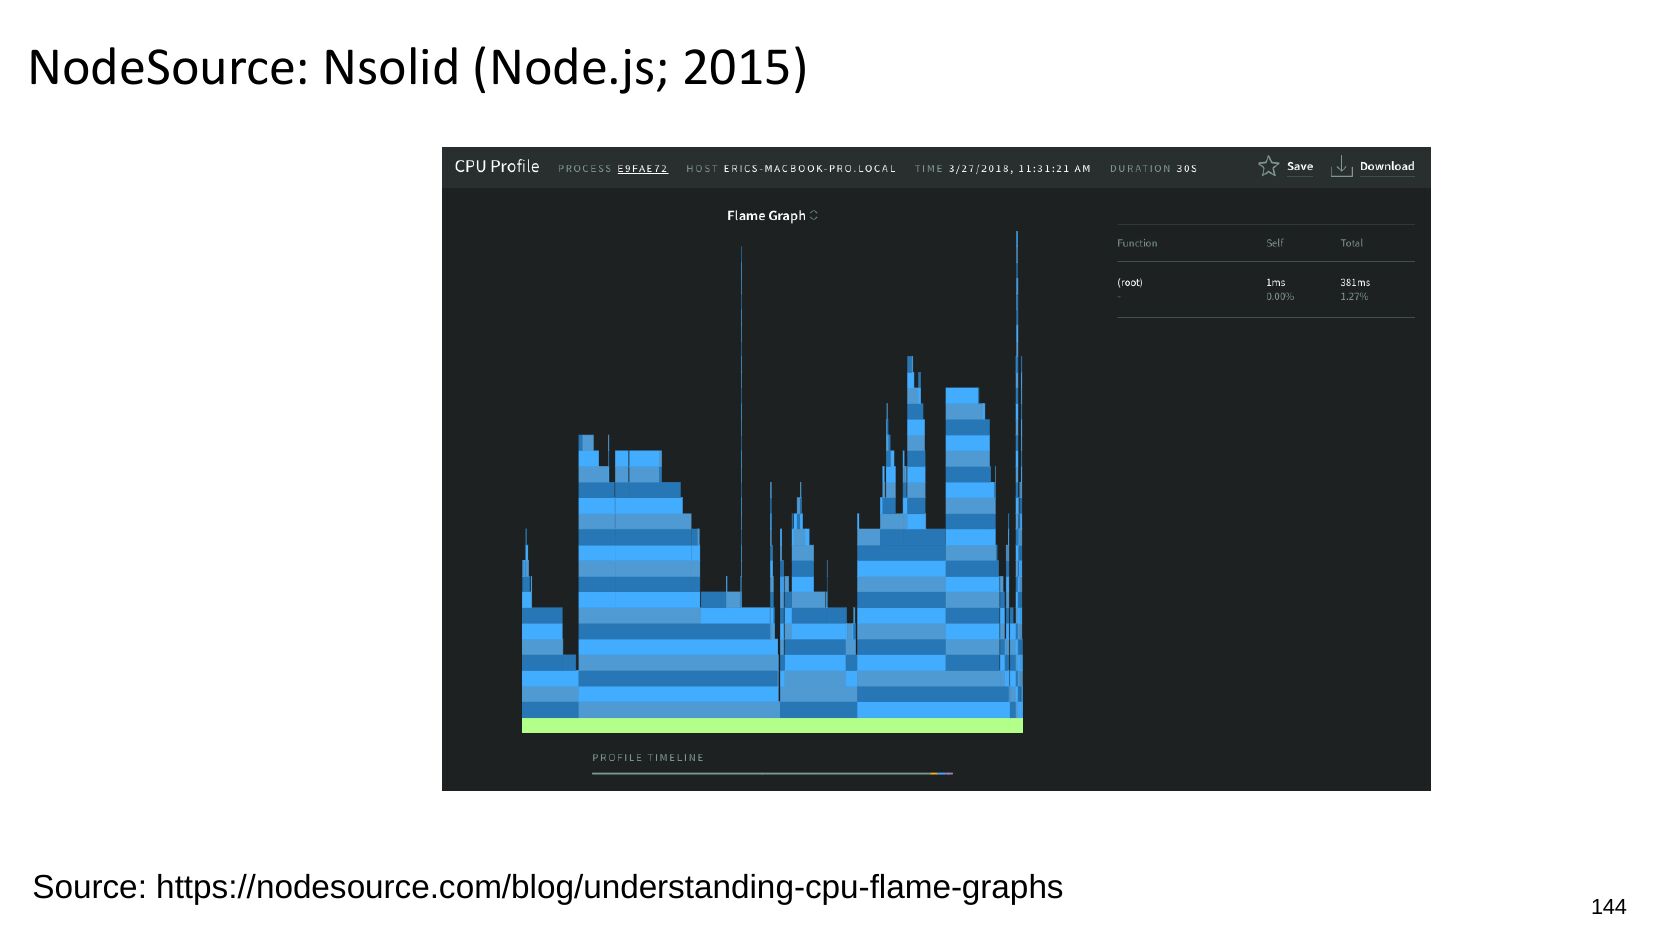This screenshot has height=931, width=1654.
Task: Click the Download text label
Action: pyautogui.click(x=1386, y=167)
